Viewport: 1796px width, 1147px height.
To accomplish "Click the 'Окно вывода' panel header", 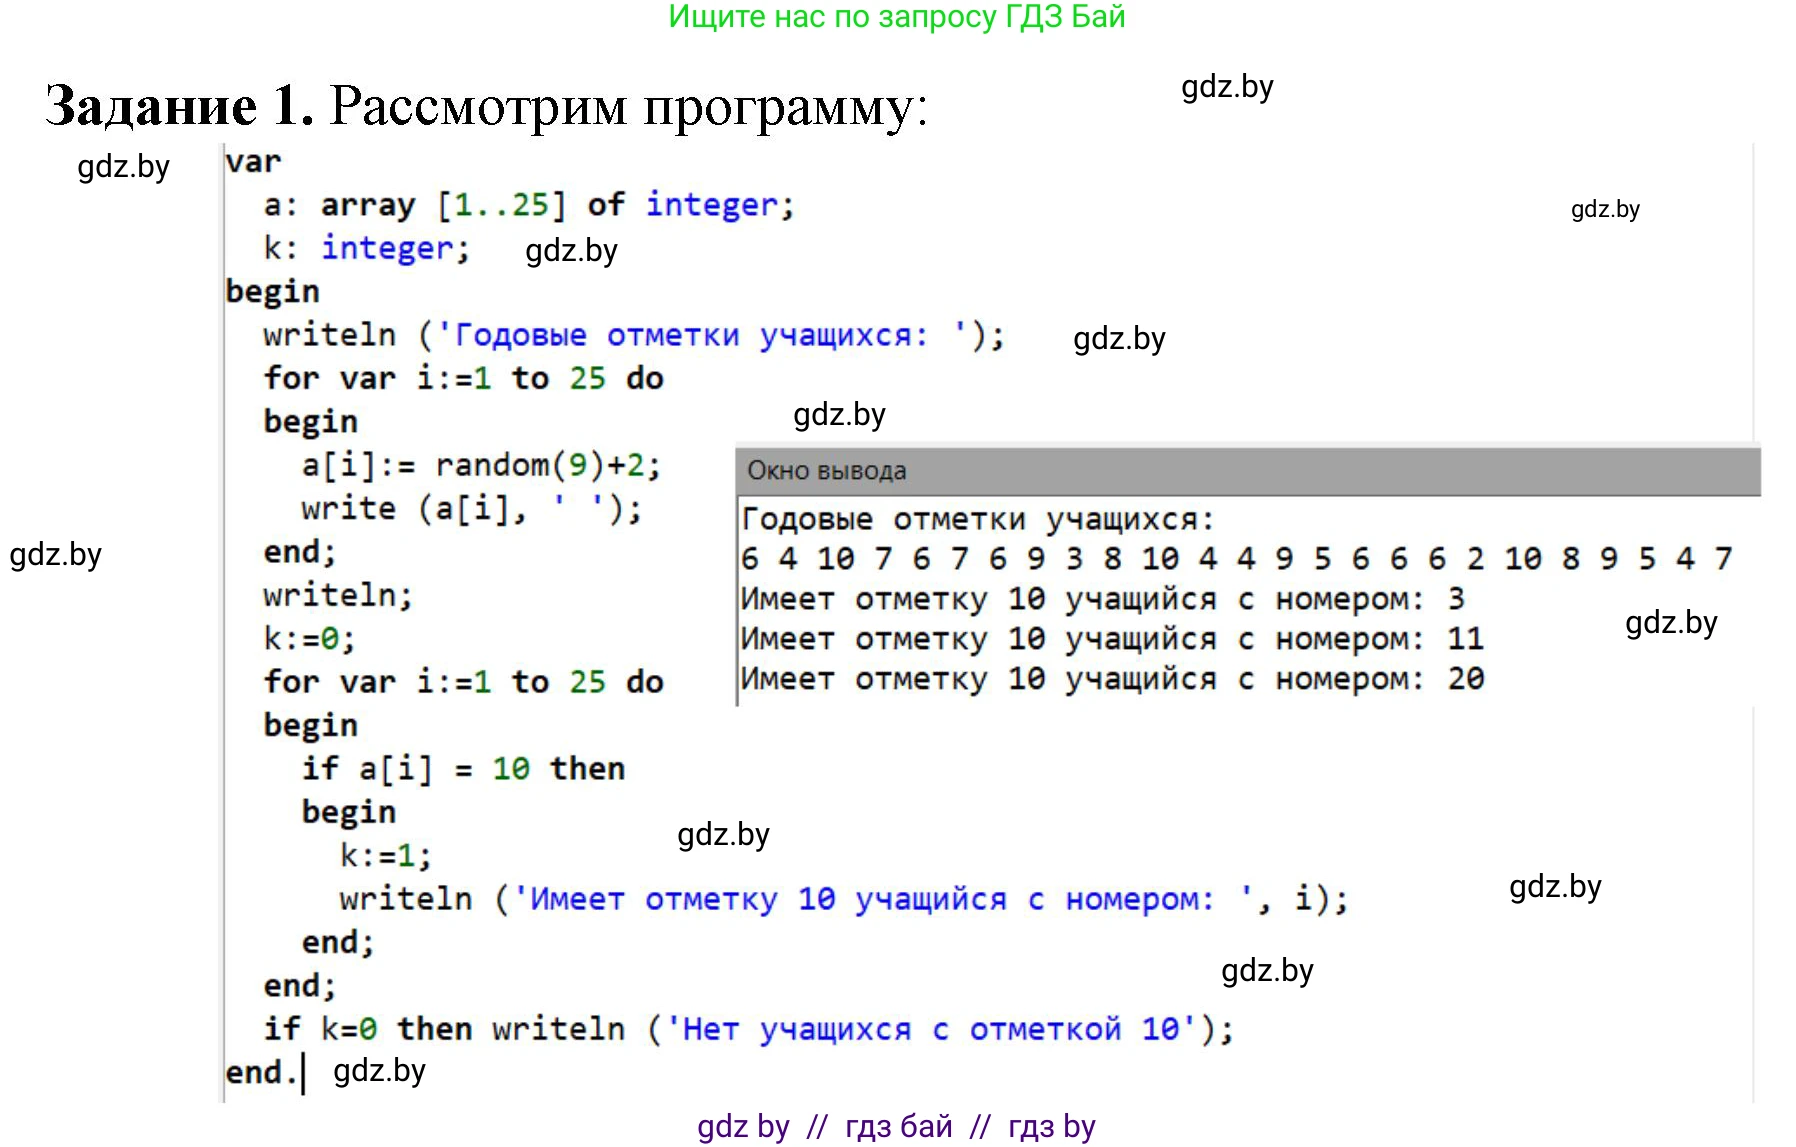I will click(x=830, y=470).
